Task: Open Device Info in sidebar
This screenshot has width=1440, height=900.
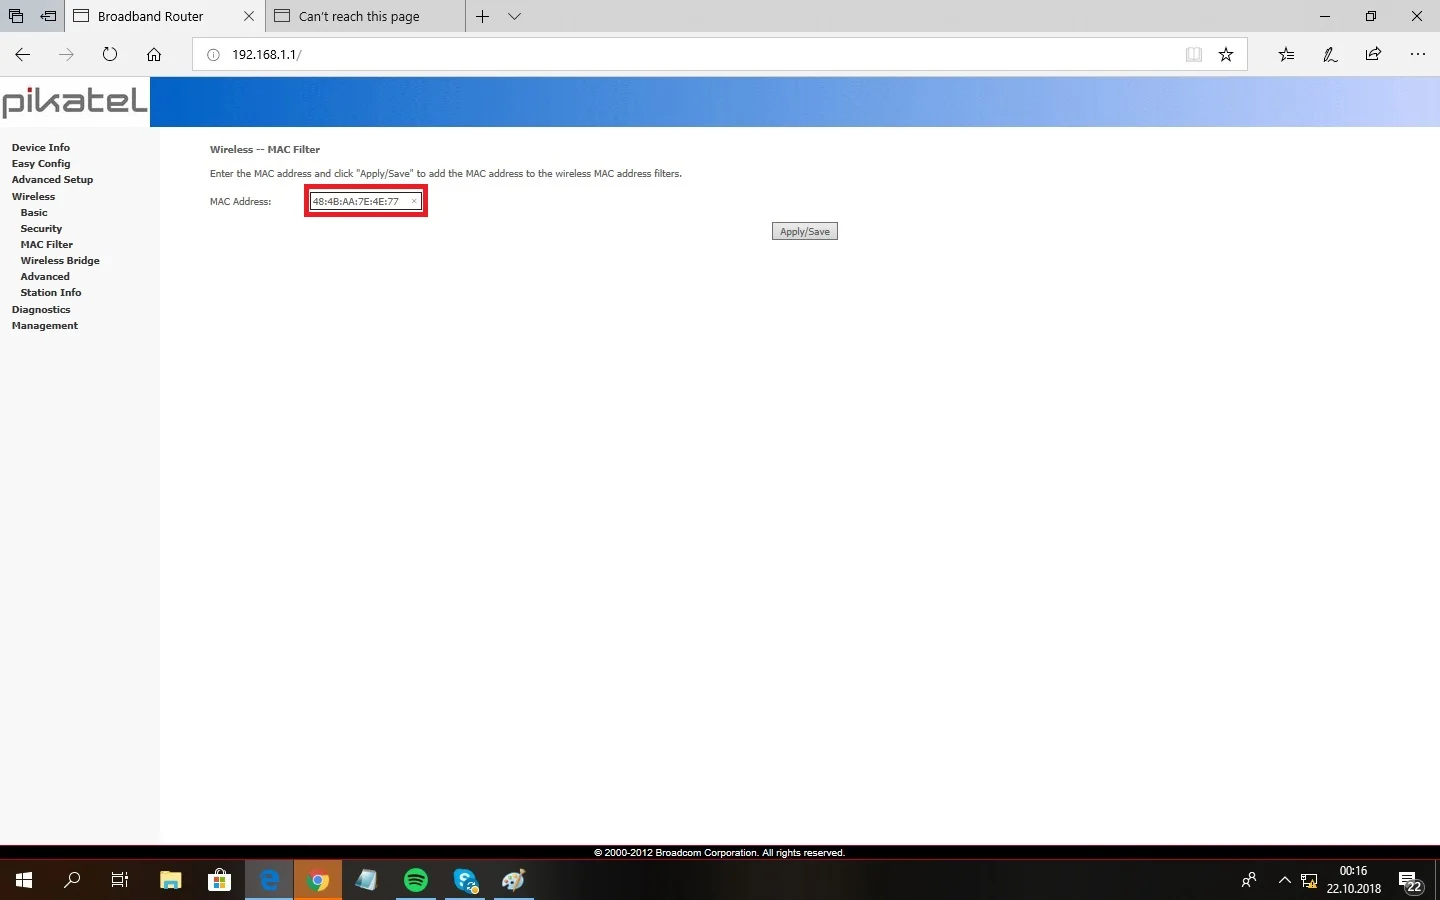Action: (41, 147)
